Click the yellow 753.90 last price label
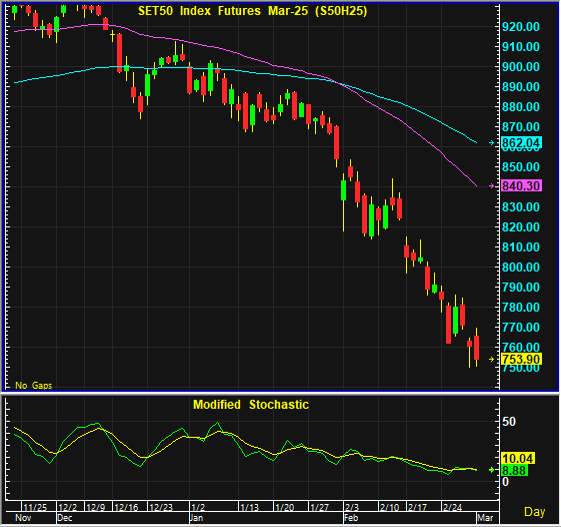 click(521, 359)
